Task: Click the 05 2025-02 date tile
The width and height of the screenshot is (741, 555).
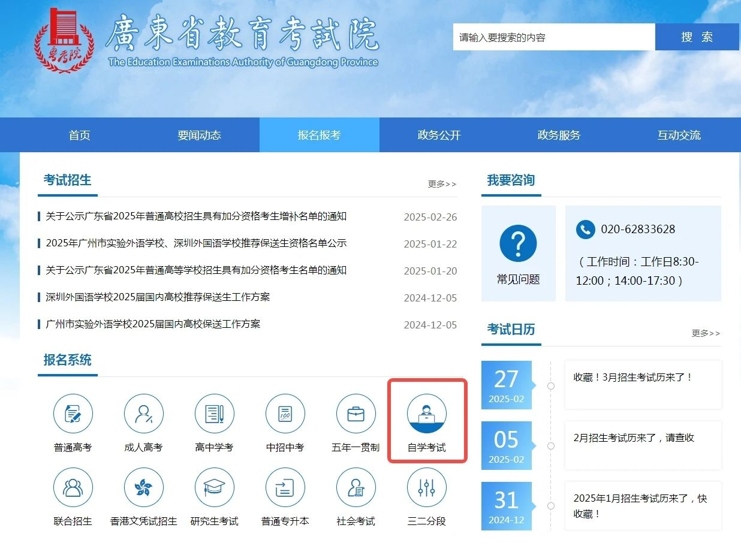Action: click(x=507, y=446)
